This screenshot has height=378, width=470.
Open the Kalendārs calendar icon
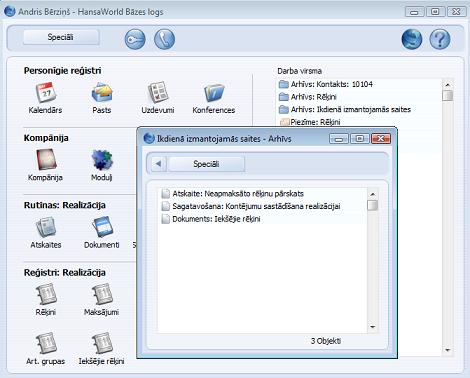[46, 93]
